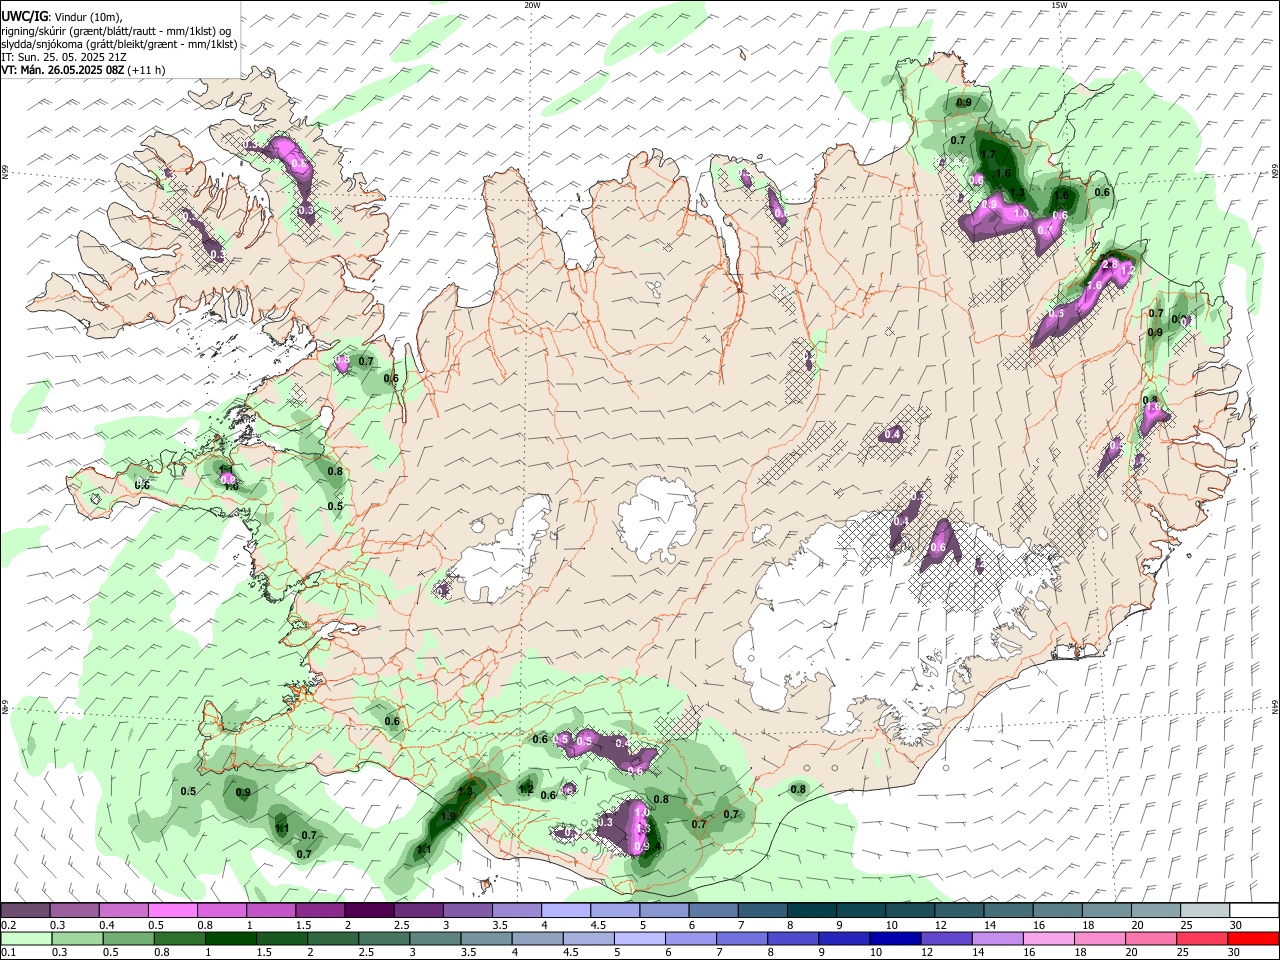Click the darkest purple swatch in snow legend
Viewport: 1280px width, 960px height.
[x=368, y=911]
